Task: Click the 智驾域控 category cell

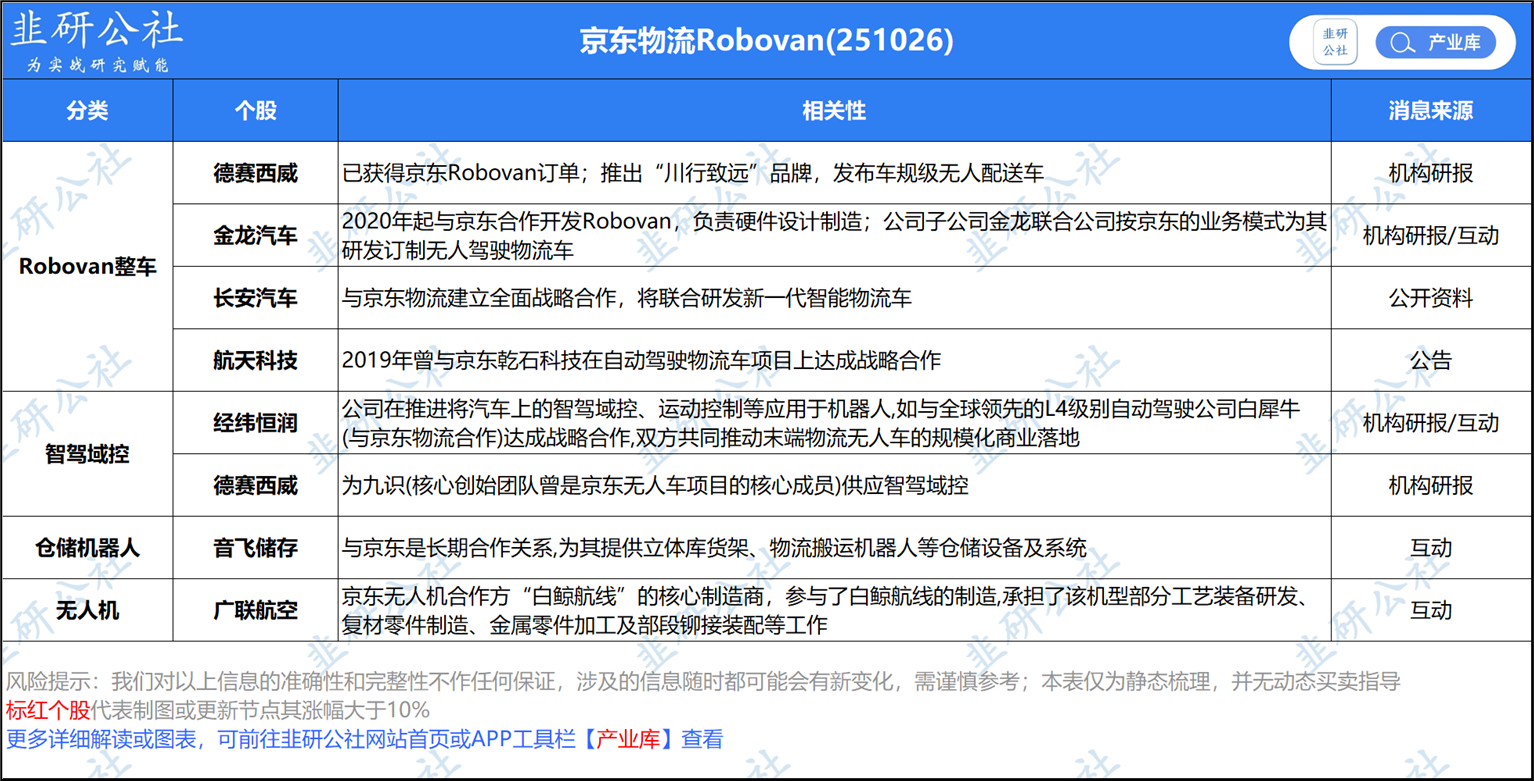Action: click(x=87, y=454)
